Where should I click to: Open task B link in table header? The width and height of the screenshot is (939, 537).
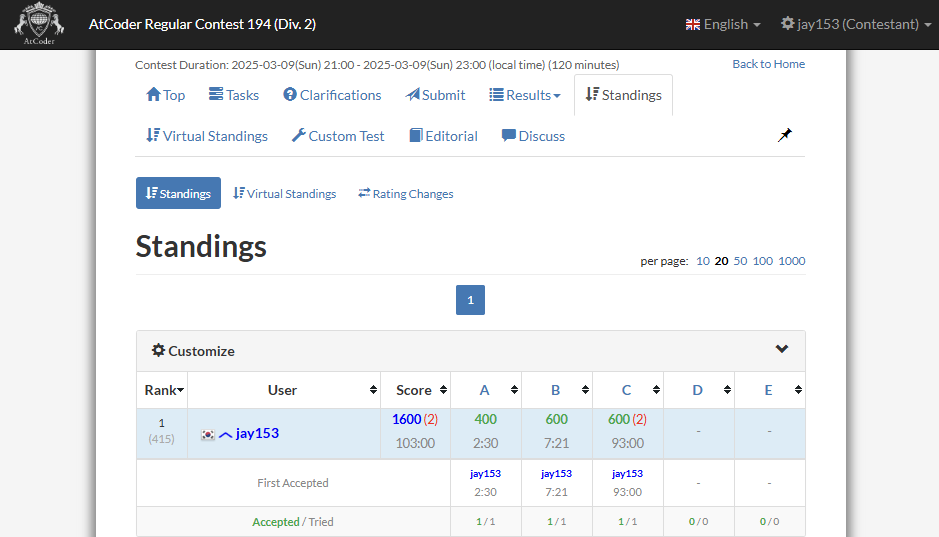(555, 390)
